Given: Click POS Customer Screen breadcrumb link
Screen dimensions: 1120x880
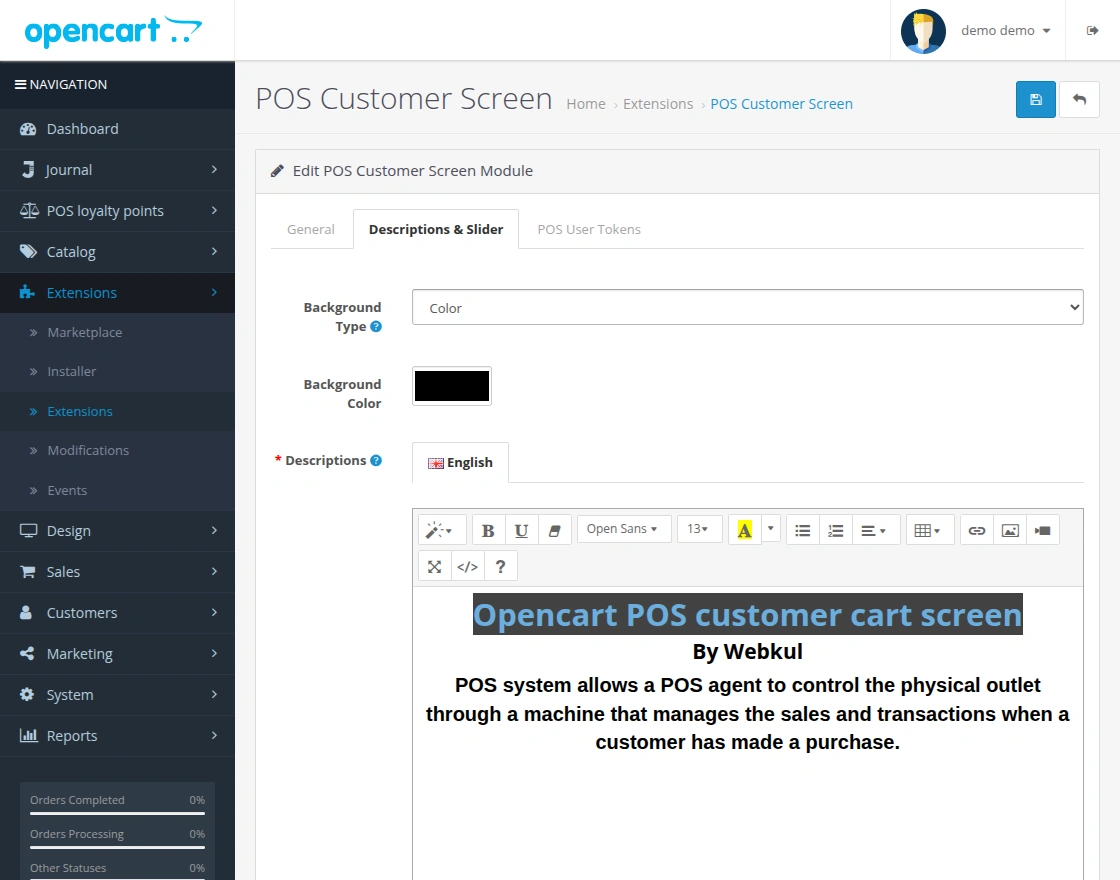Looking at the screenshot, I should [781, 104].
